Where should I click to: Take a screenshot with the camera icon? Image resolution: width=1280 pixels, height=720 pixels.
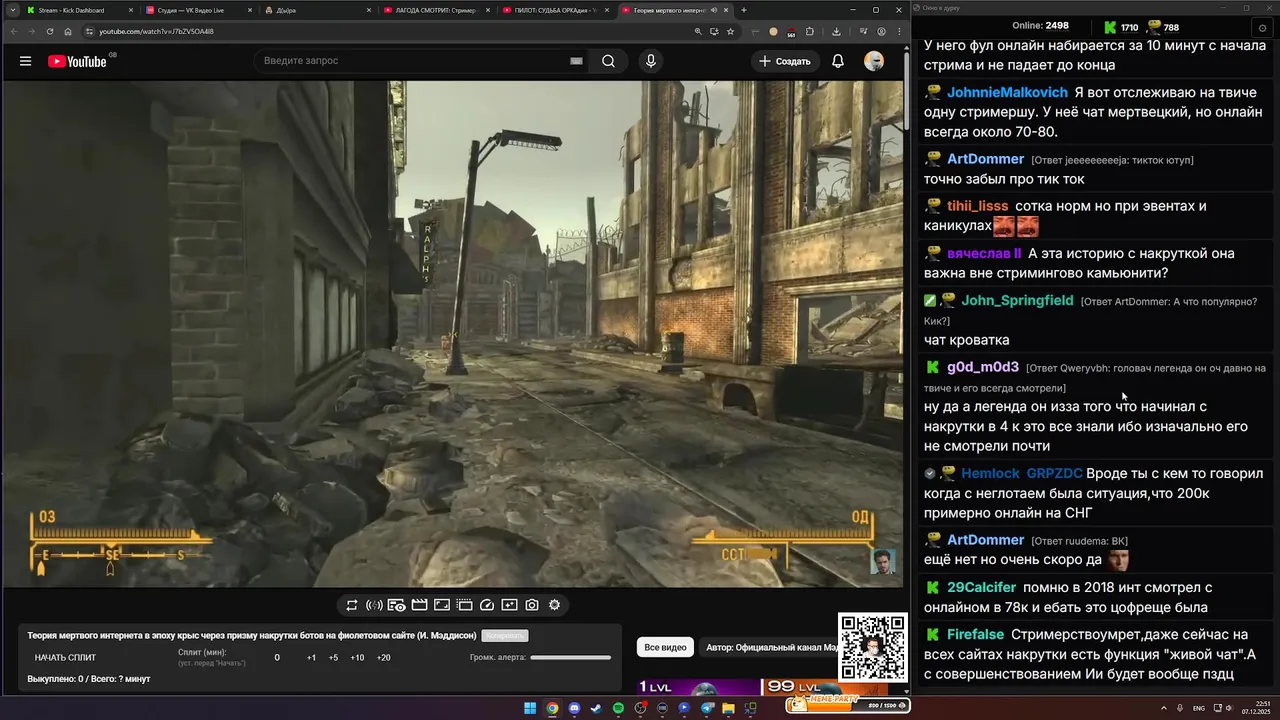532,605
